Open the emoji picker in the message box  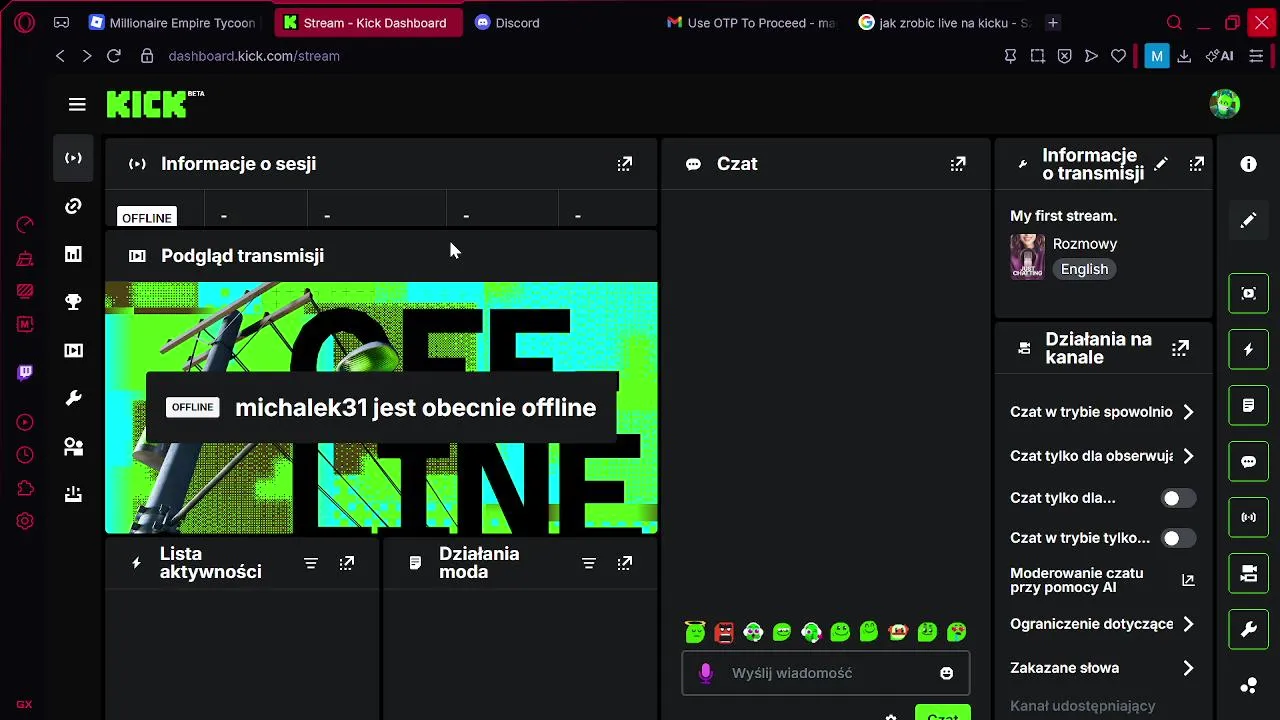click(x=946, y=673)
